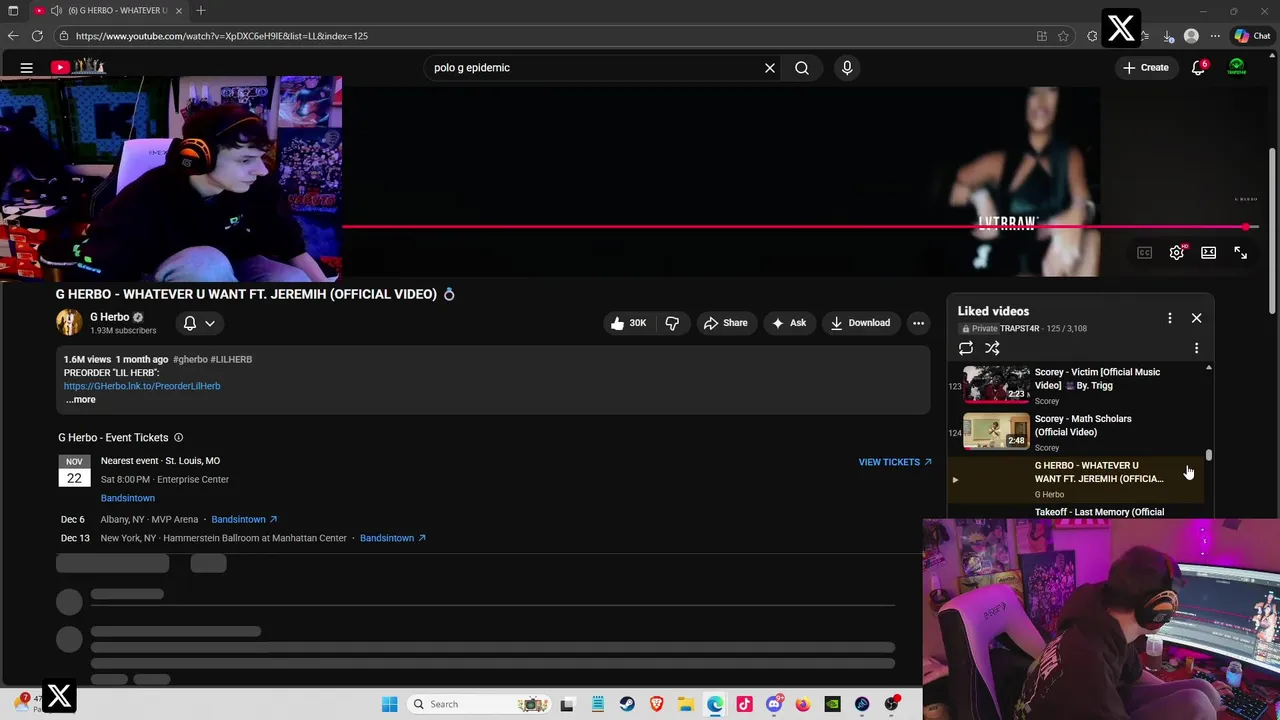Open G Herbo channel avatar
The image size is (1280, 720).
pyautogui.click(x=69, y=322)
